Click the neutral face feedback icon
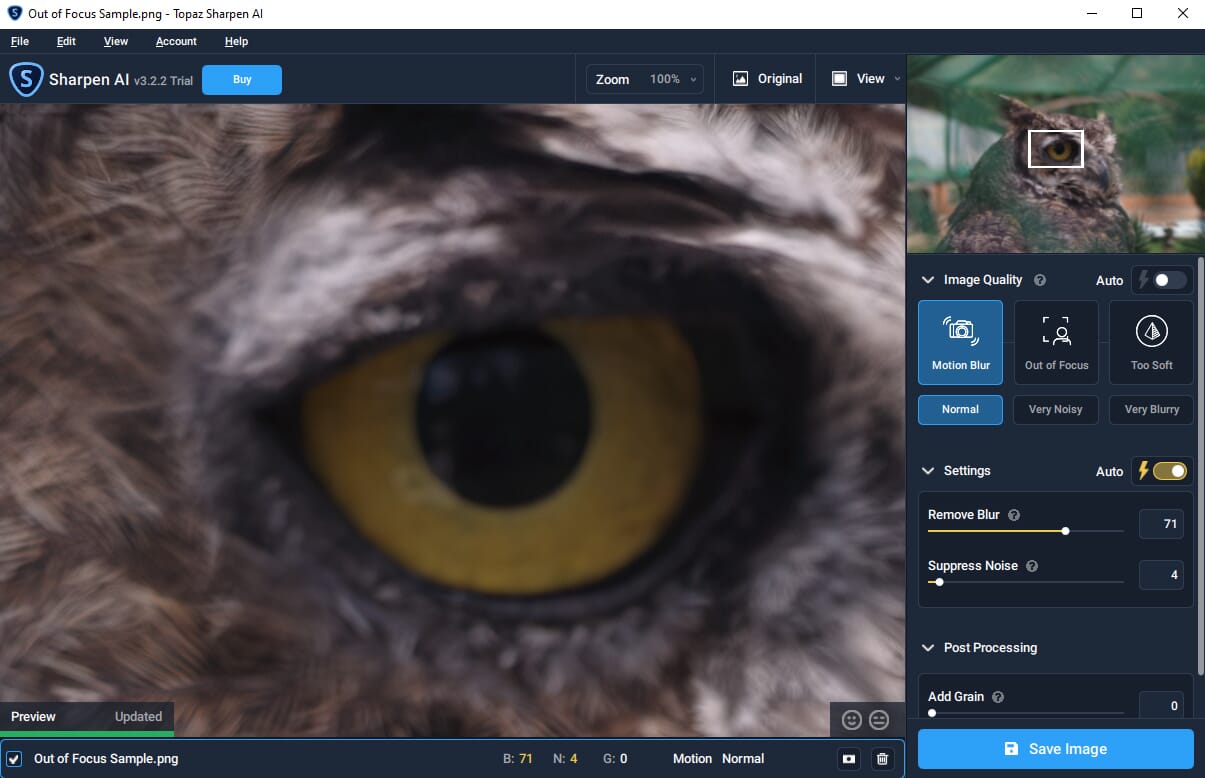Image resolution: width=1205 pixels, height=778 pixels. 879,719
